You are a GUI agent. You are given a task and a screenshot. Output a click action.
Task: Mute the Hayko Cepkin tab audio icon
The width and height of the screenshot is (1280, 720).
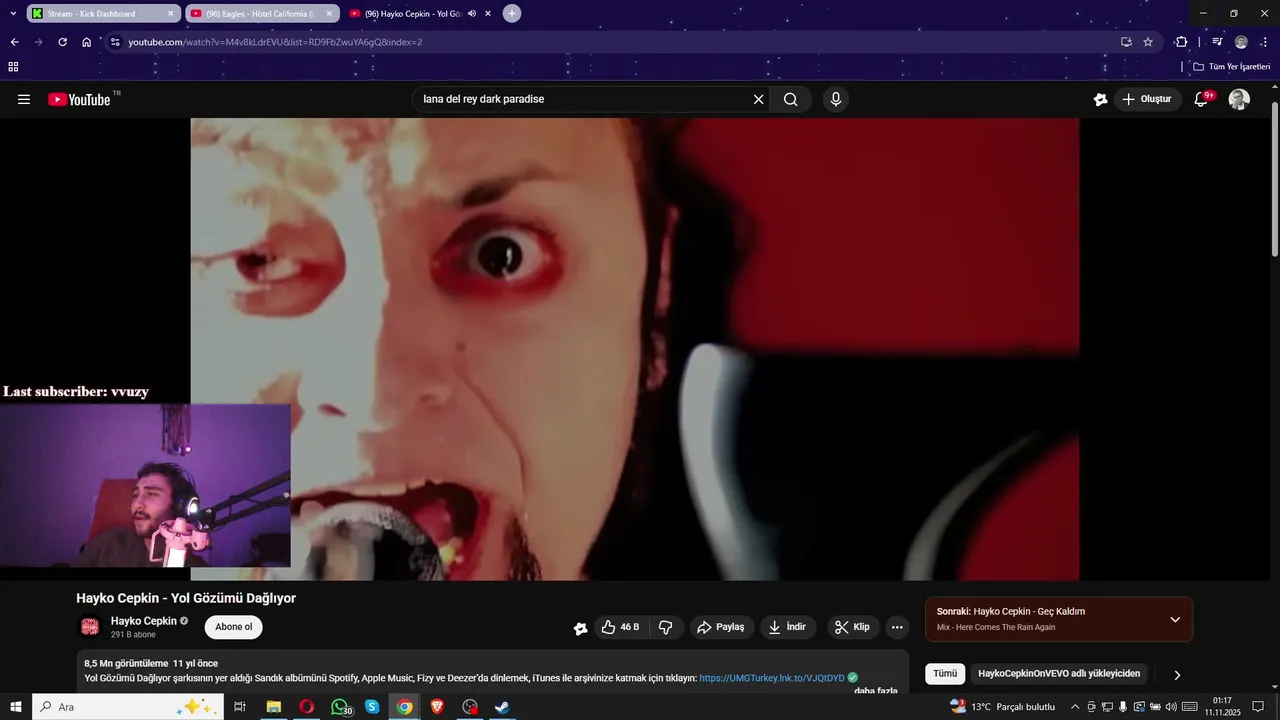(x=472, y=14)
